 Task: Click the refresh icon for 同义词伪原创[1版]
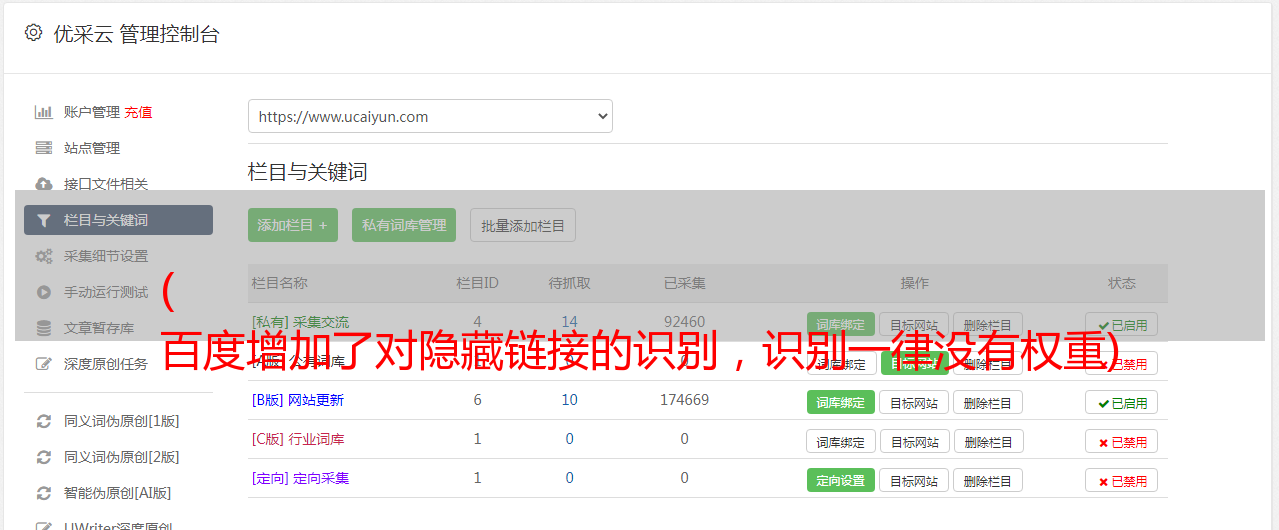click(x=43, y=421)
